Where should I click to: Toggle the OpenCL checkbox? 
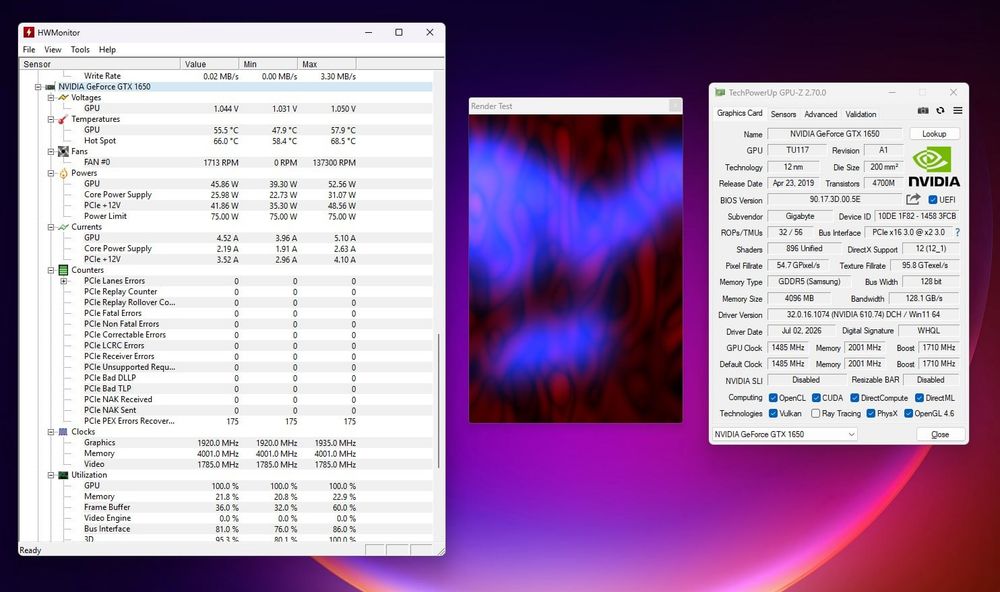click(773, 398)
